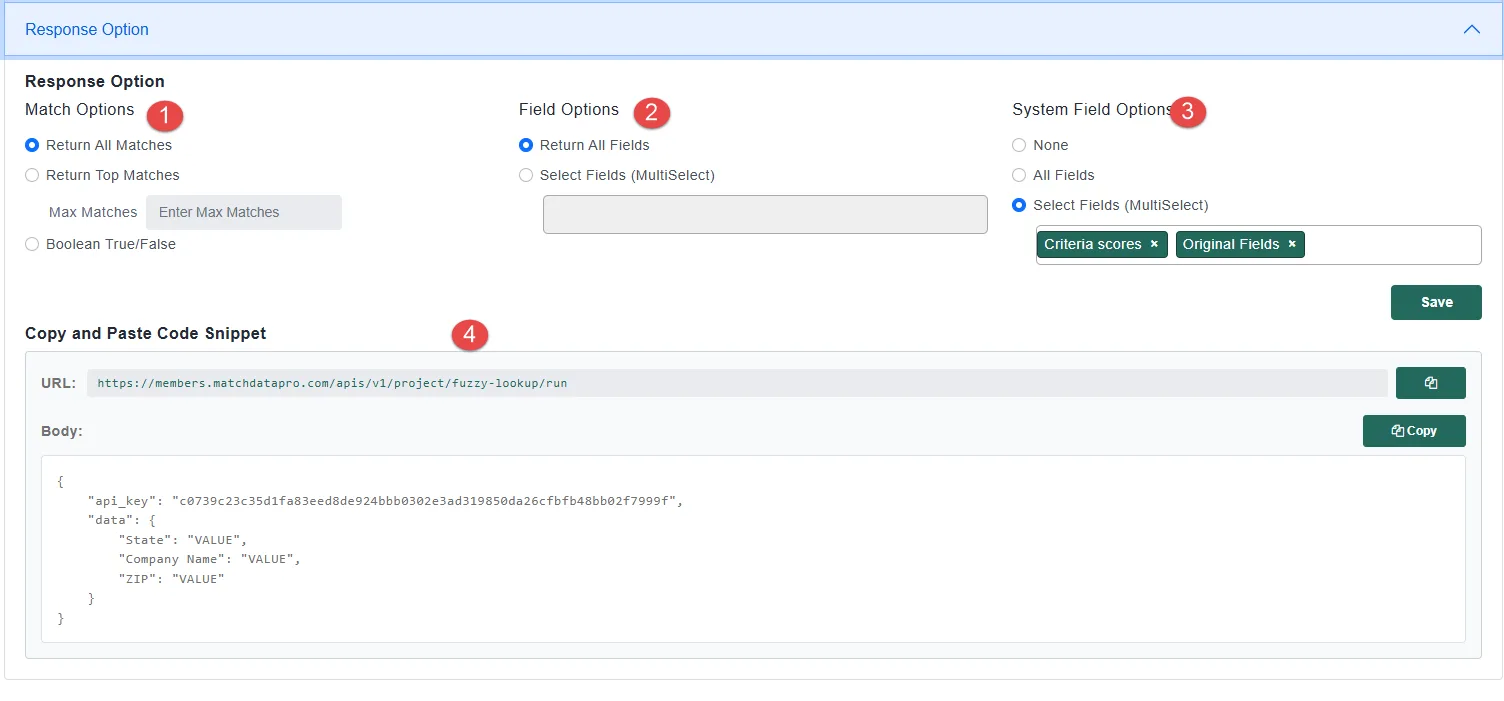1504x701 pixels.
Task: Set System Field Options to None
Action: [x=1019, y=145]
